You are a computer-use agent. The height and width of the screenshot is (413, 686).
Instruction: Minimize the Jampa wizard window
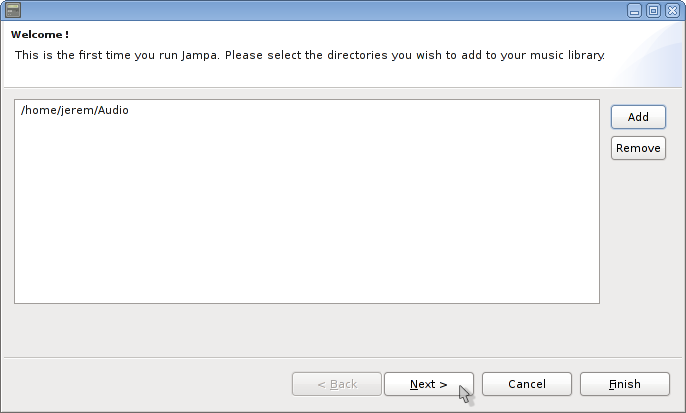tap(635, 10)
